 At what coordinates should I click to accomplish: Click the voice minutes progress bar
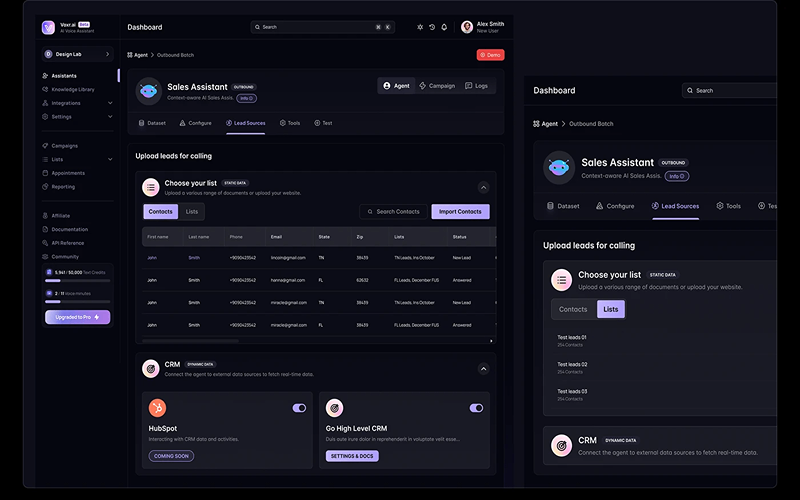(78, 302)
